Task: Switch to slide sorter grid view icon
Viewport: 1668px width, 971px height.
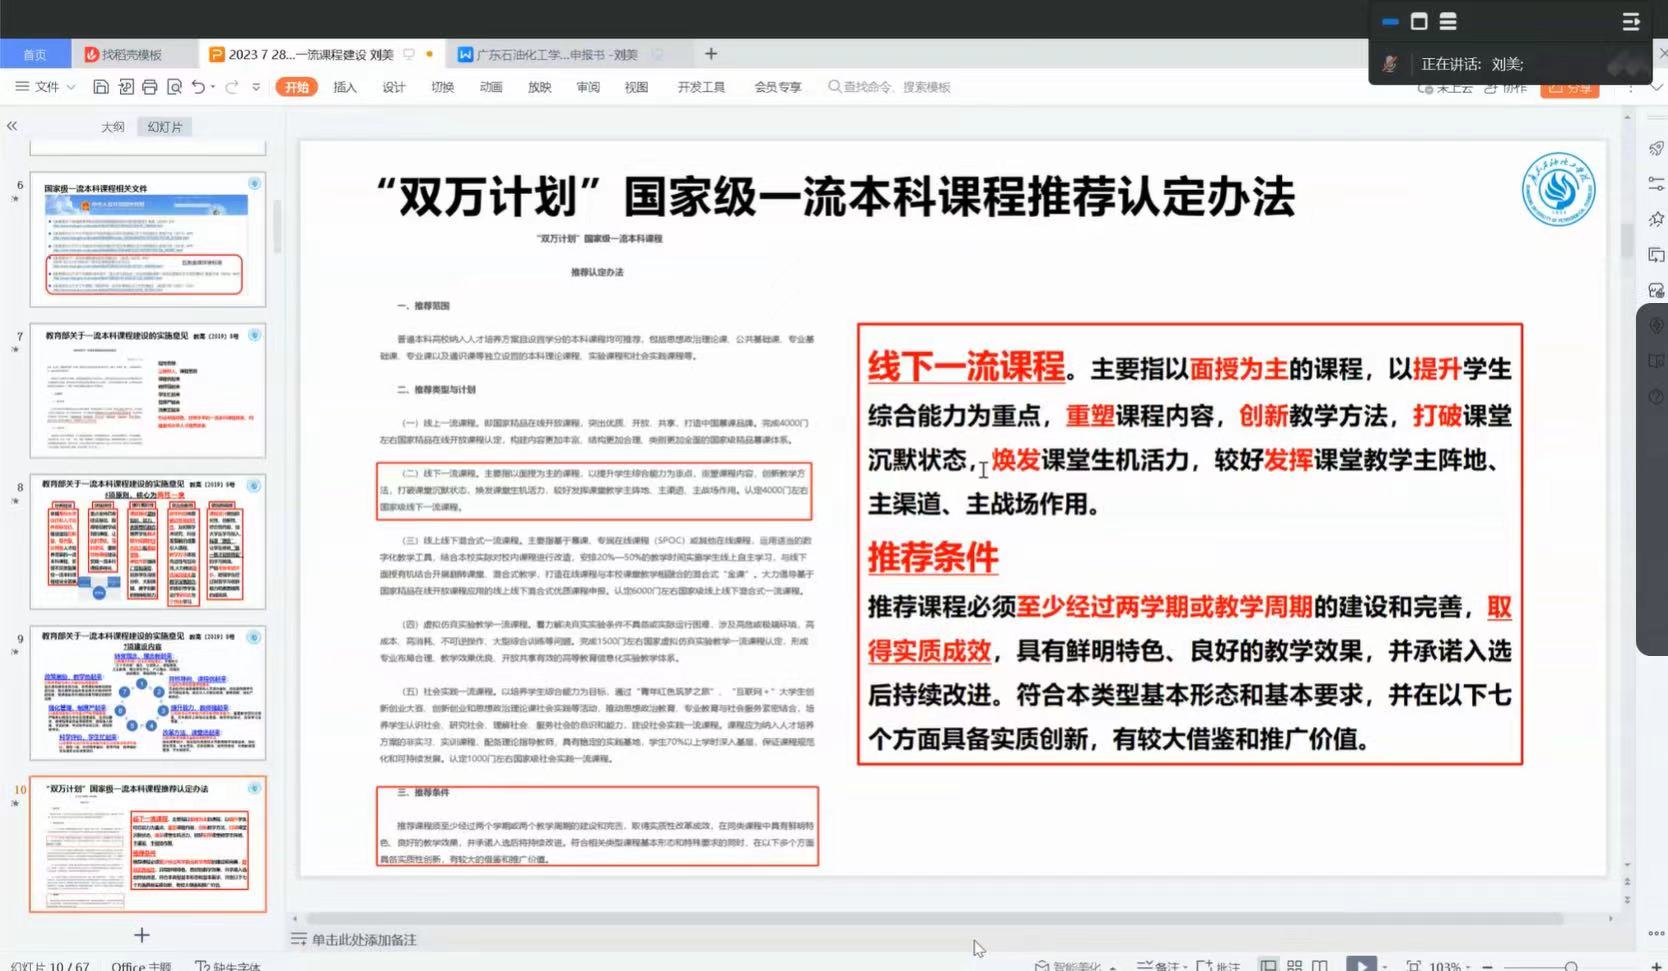Action: tap(1295, 966)
